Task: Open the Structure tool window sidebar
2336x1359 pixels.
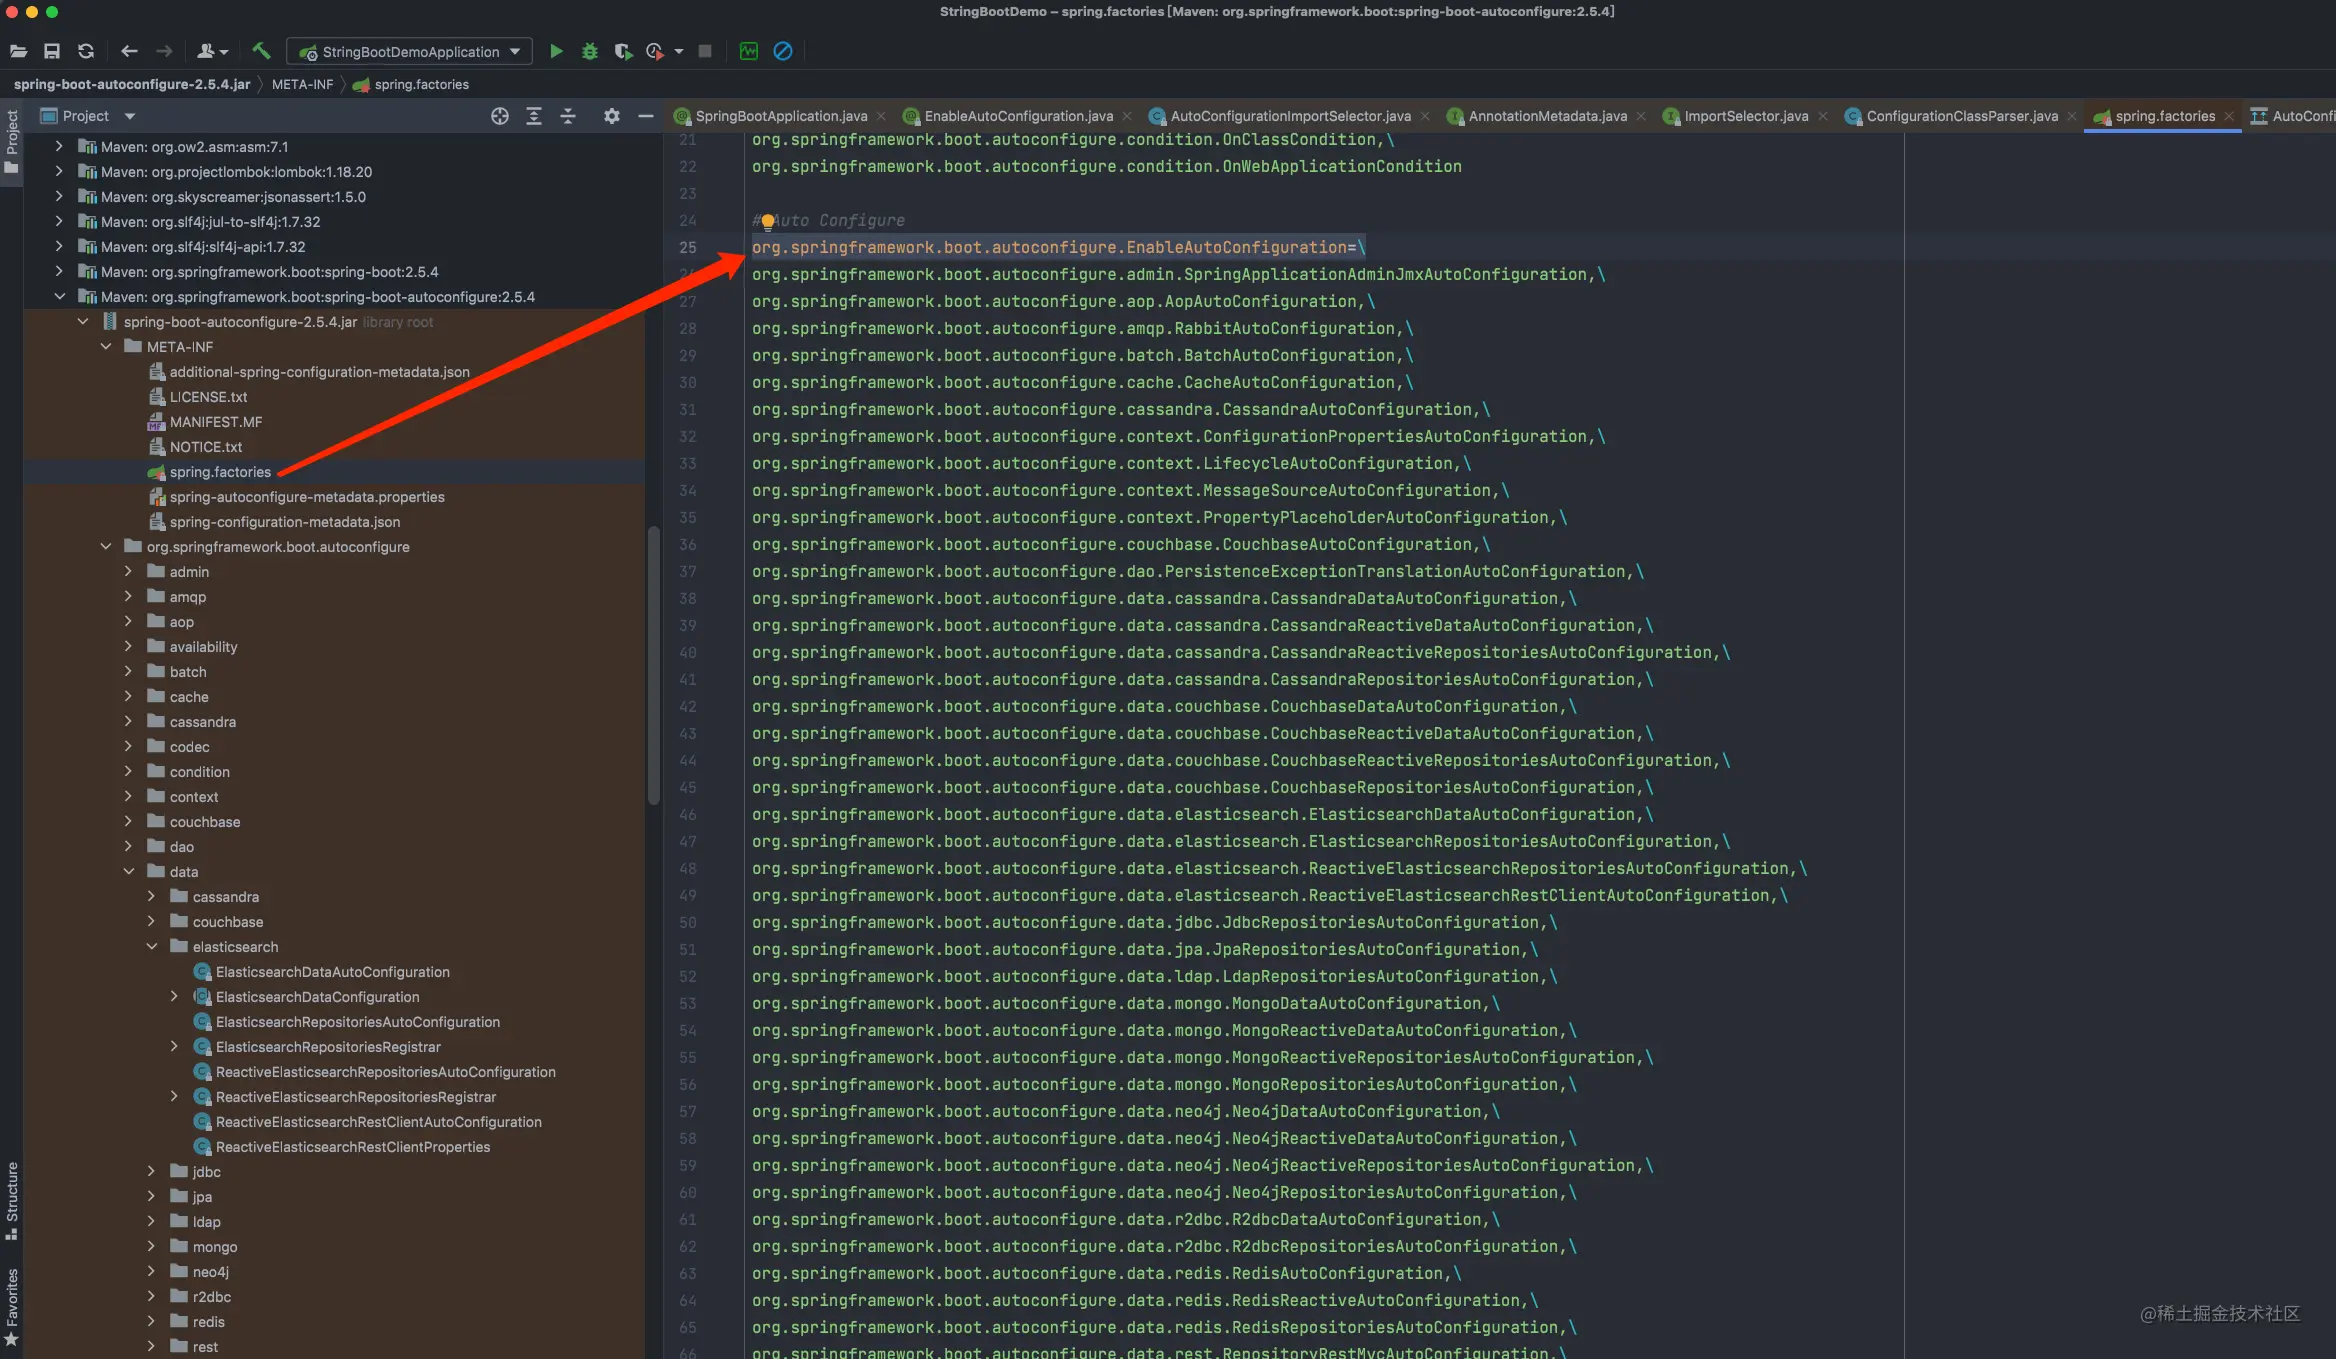Action: click(12, 1200)
